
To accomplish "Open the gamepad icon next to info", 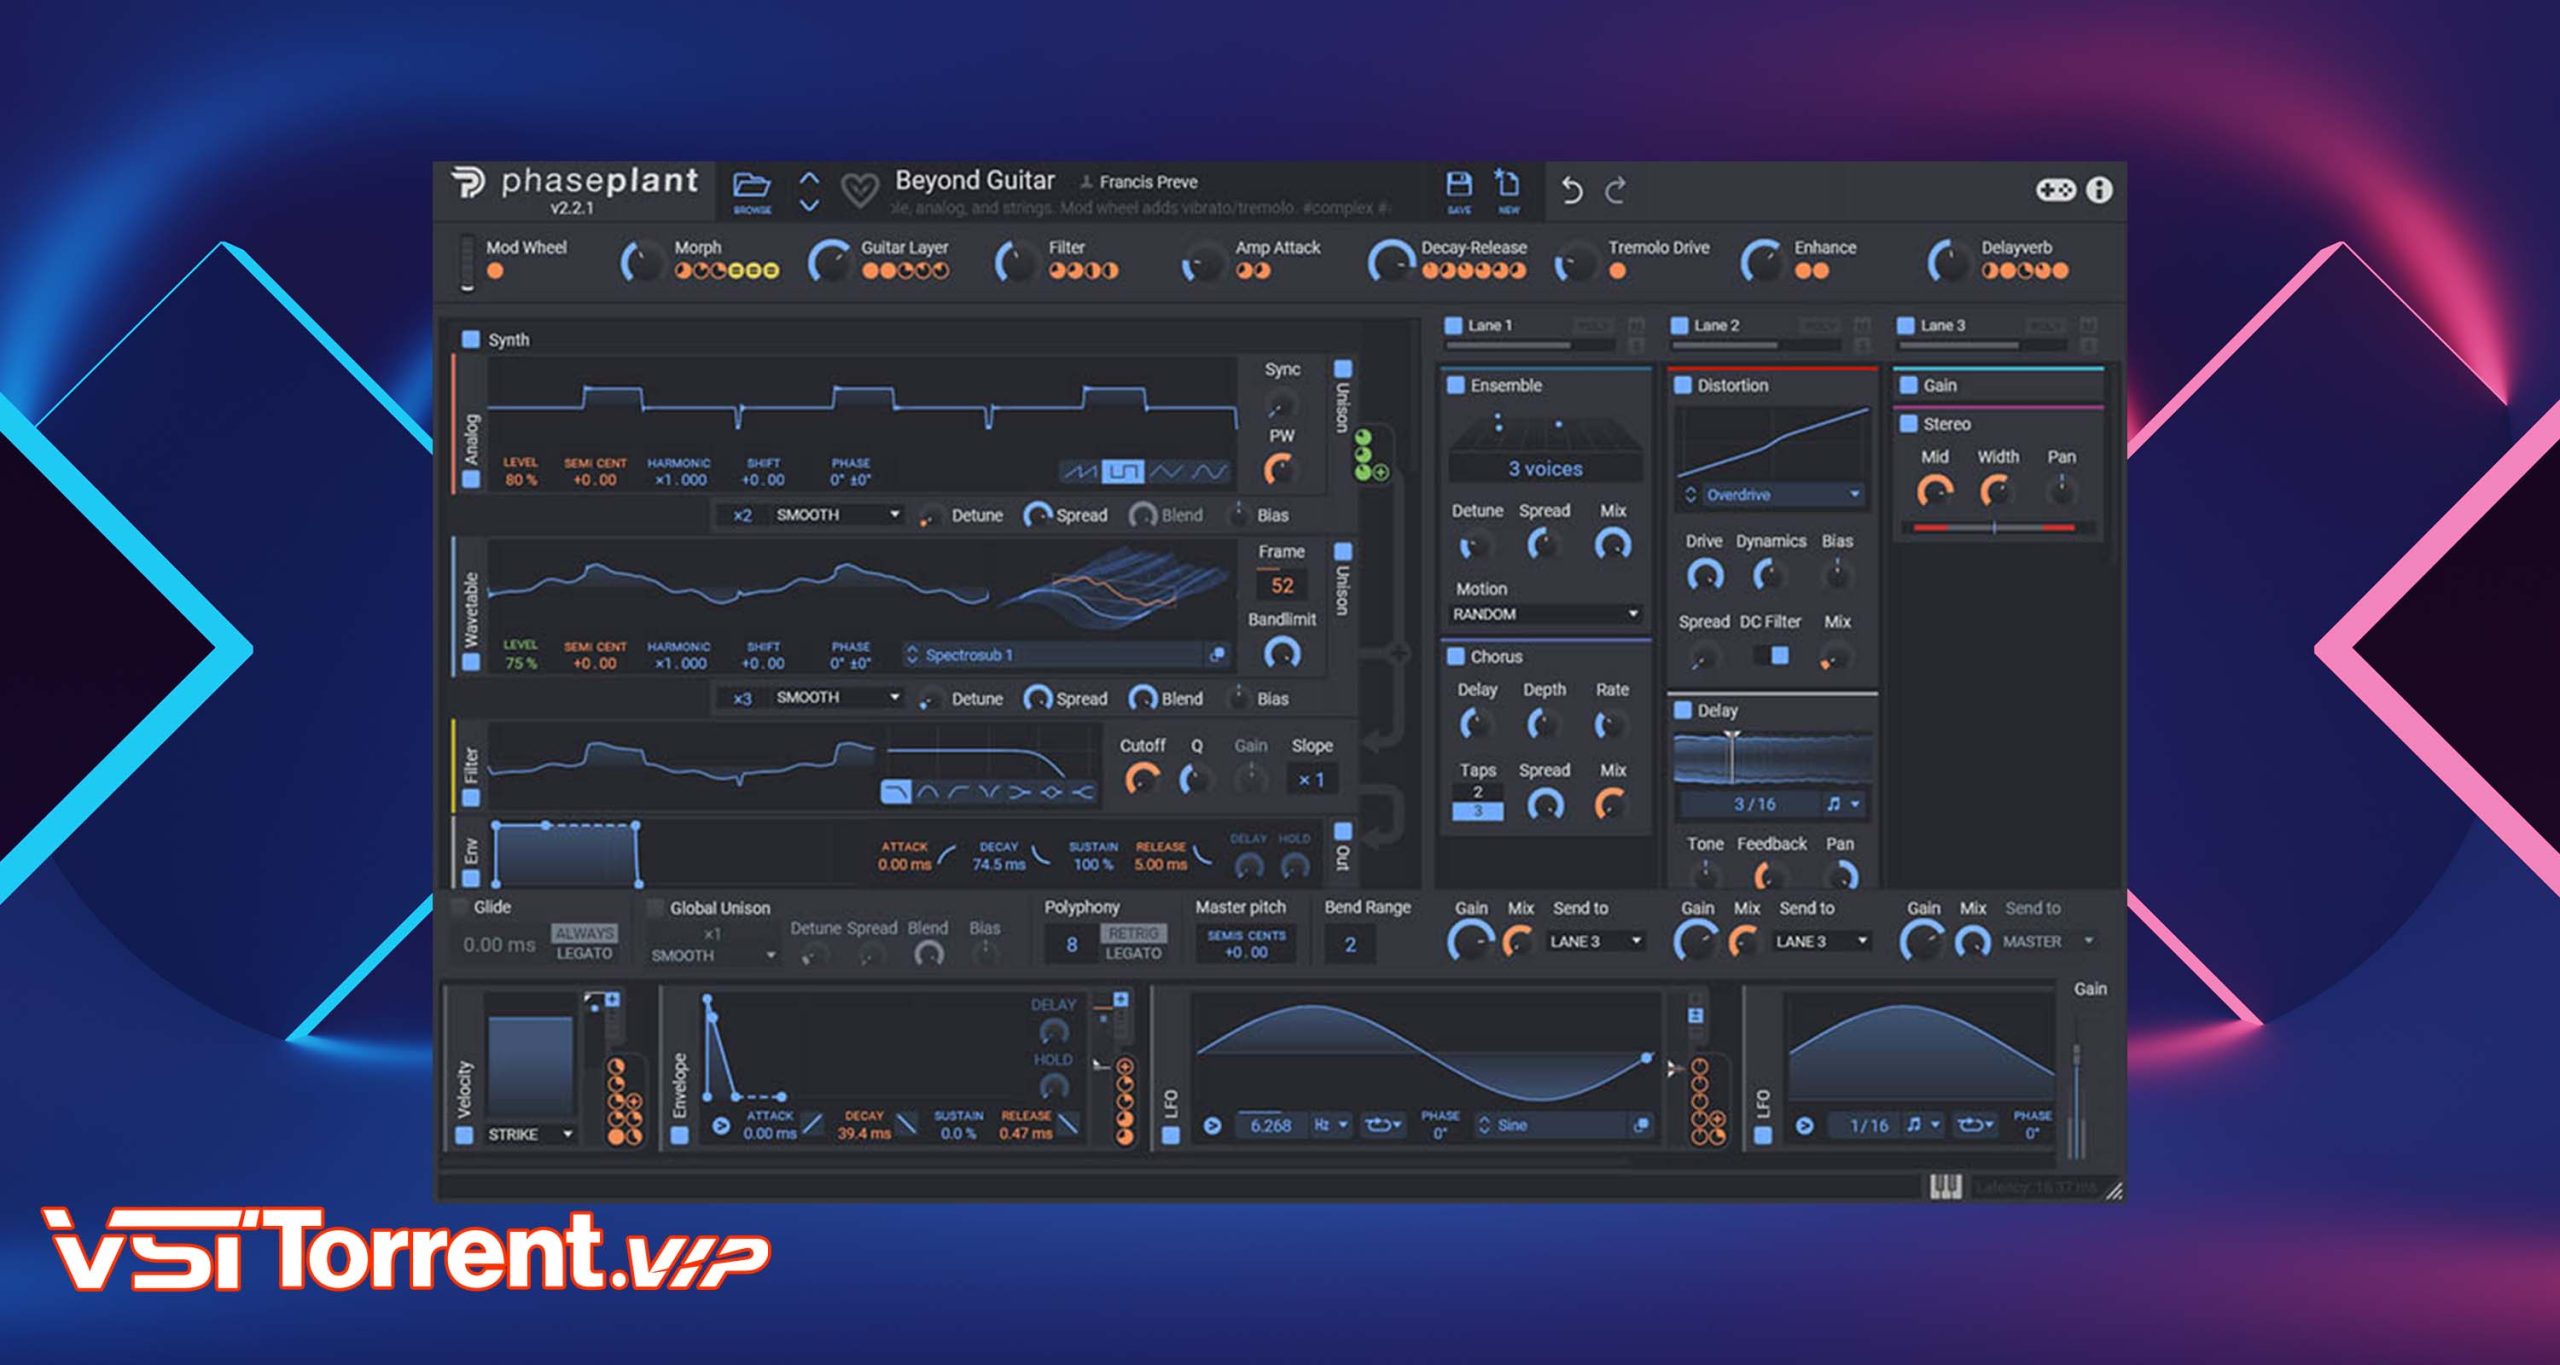I will coord(2056,189).
